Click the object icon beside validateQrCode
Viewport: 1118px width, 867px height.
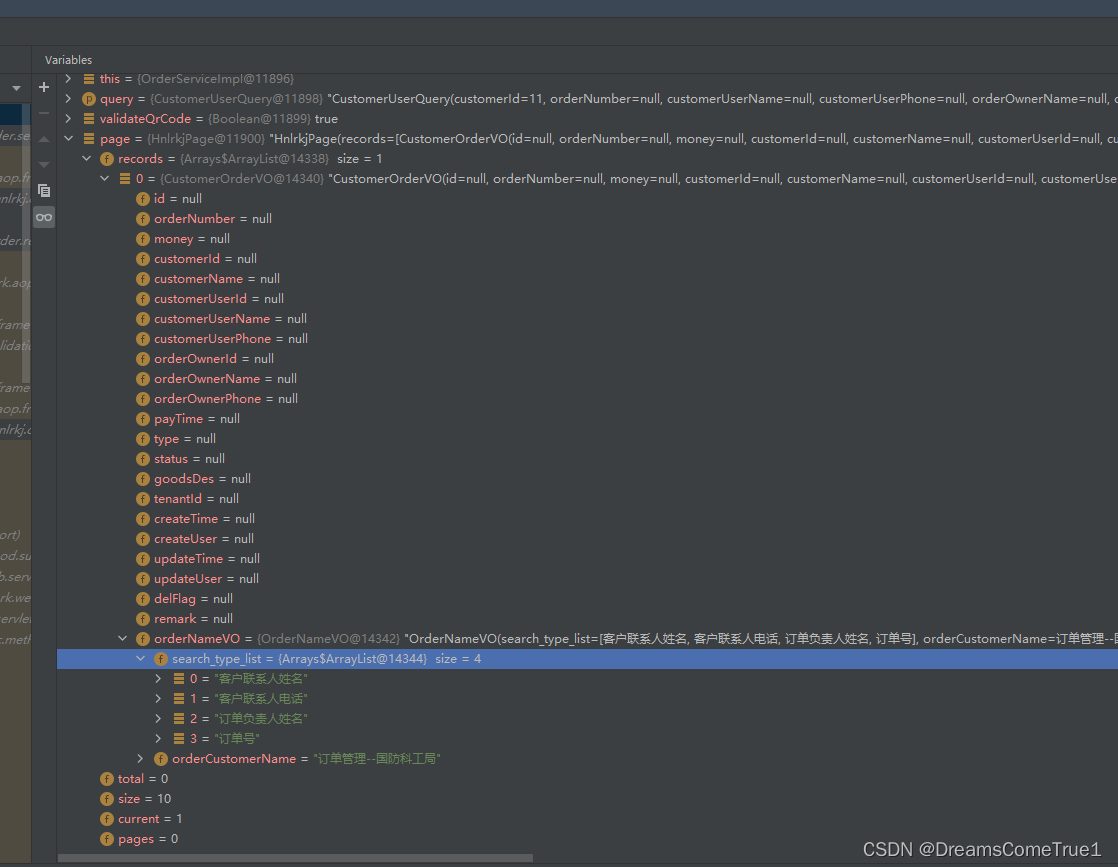[89, 119]
